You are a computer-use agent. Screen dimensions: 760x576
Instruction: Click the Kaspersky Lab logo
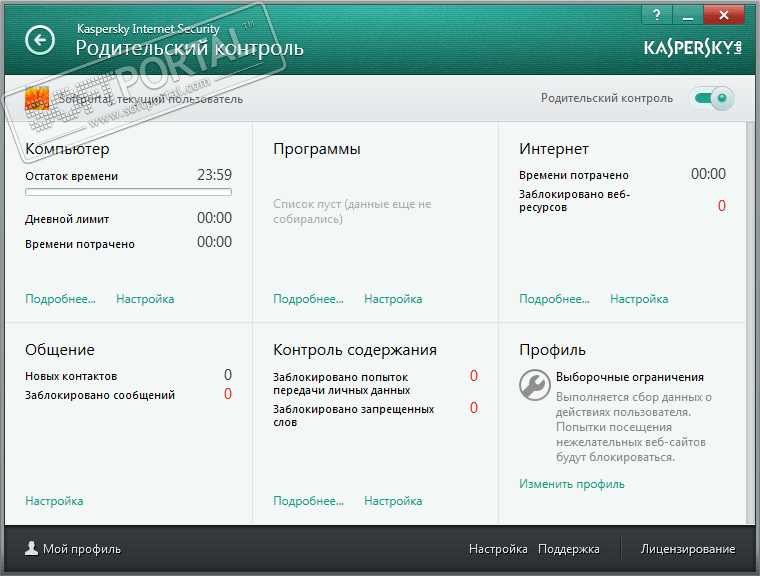693,48
